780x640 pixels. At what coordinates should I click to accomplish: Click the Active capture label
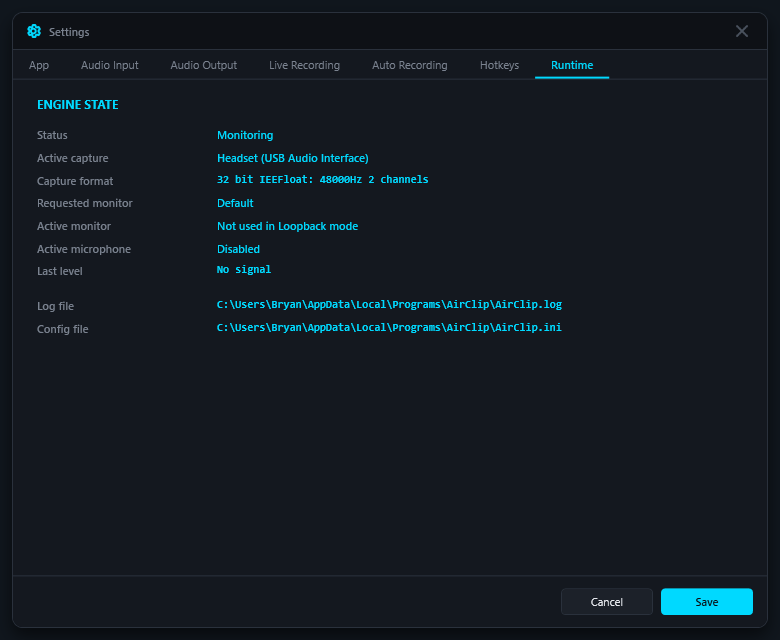tap(73, 158)
